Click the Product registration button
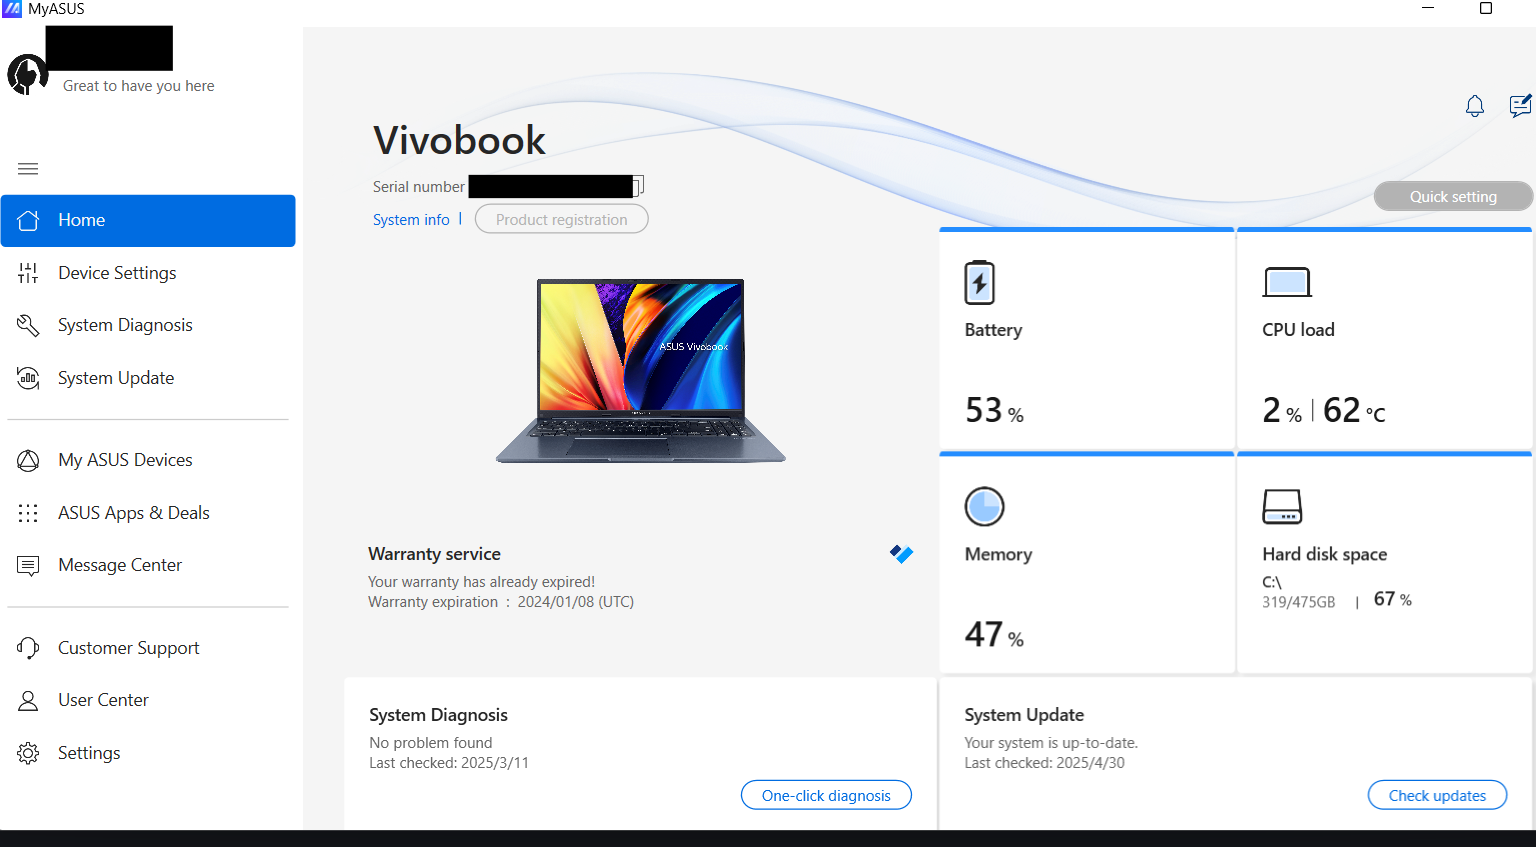This screenshot has height=847, width=1536. coord(561,219)
